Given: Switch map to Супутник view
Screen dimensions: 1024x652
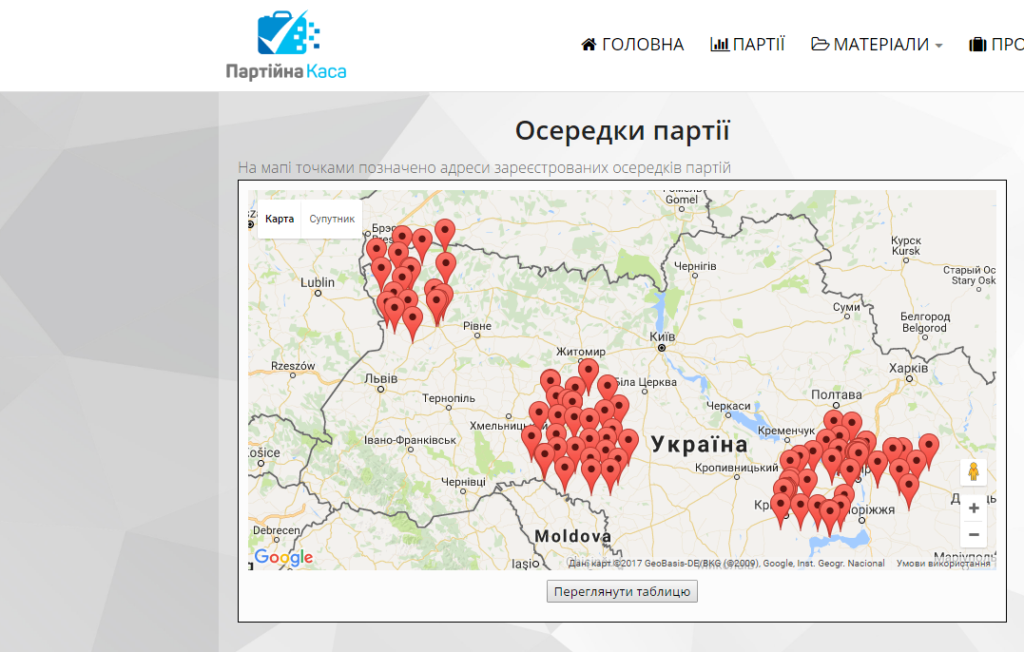Looking at the screenshot, I should 332,219.
